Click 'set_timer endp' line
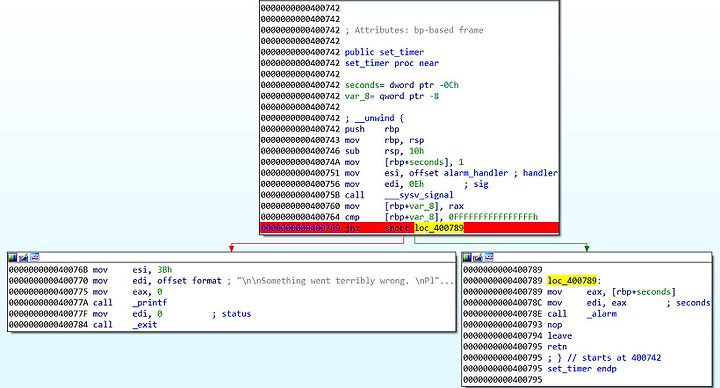This screenshot has height=388, width=720. (x=582, y=369)
